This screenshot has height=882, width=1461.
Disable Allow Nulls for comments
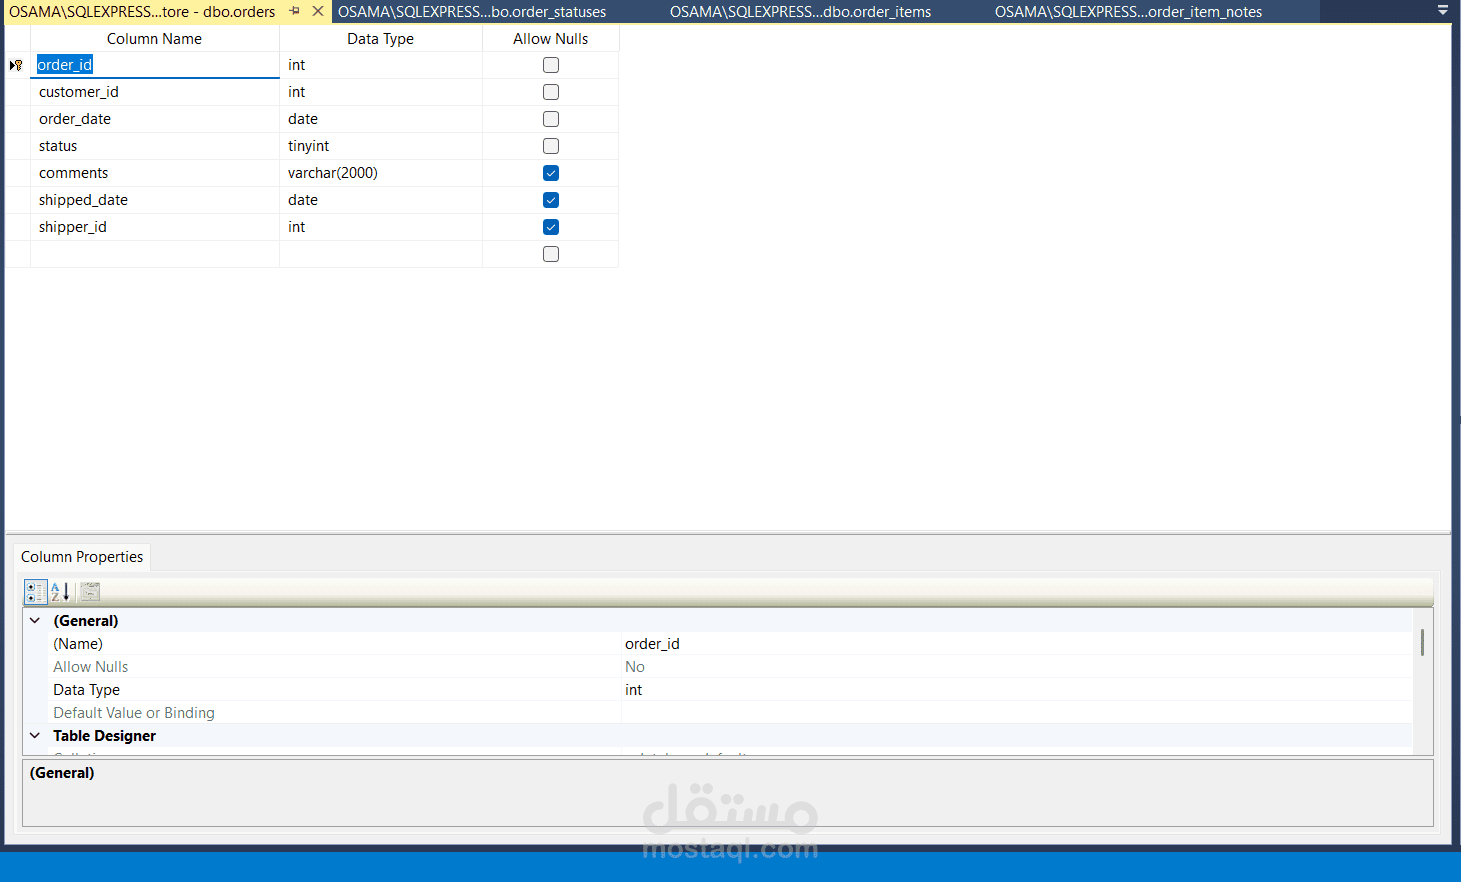[551, 173]
